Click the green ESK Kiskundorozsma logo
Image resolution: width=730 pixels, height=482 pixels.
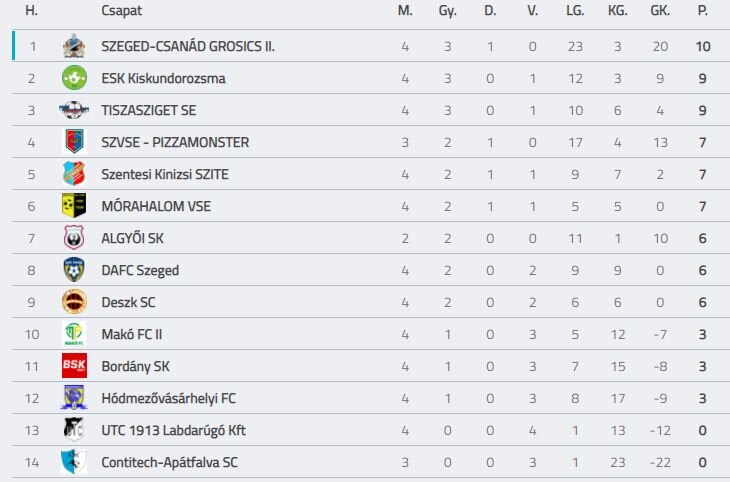point(74,78)
